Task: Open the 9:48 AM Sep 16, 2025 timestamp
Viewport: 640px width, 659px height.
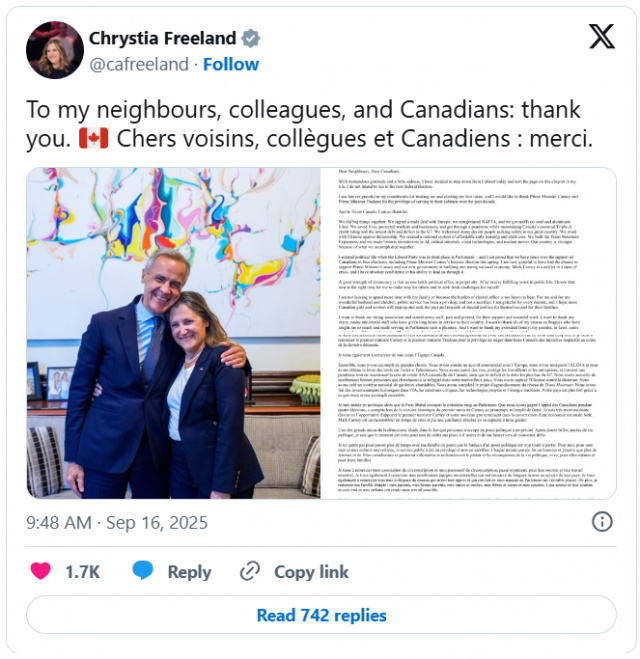Action: [x=117, y=522]
